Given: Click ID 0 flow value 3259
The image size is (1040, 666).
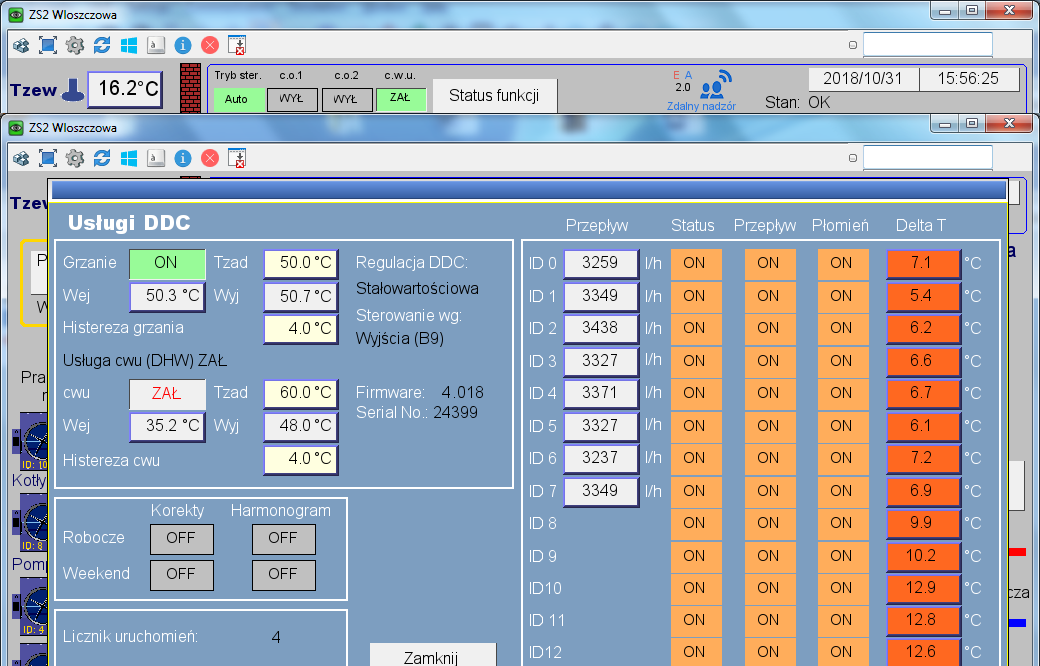Looking at the screenshot, I should tap(601, 263).
